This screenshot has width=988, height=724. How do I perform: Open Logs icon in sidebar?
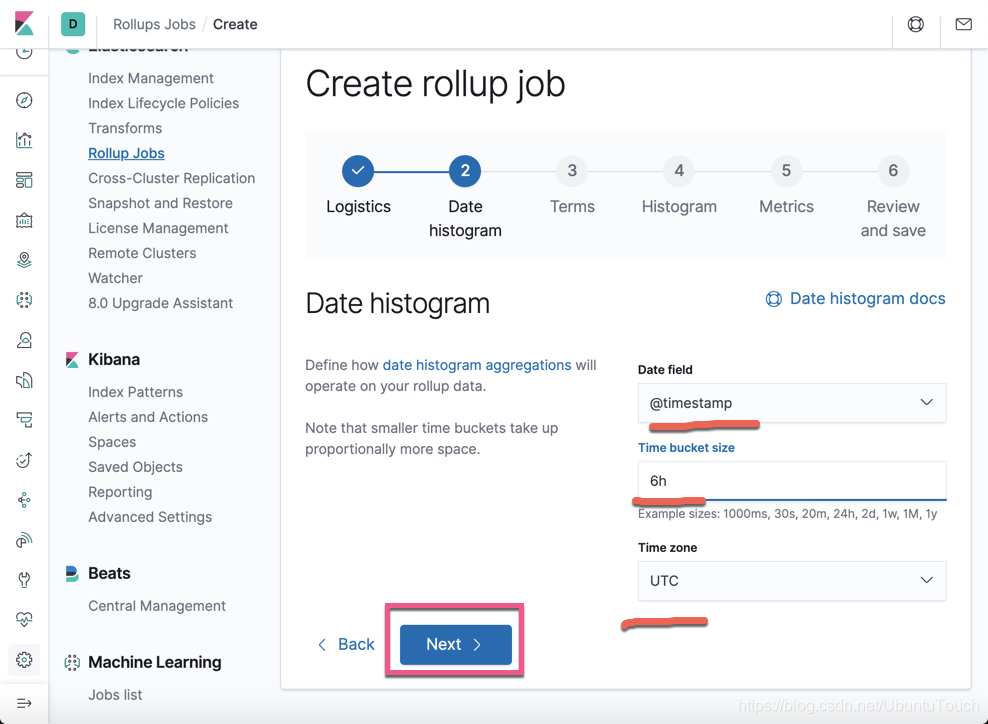point(24,380)
